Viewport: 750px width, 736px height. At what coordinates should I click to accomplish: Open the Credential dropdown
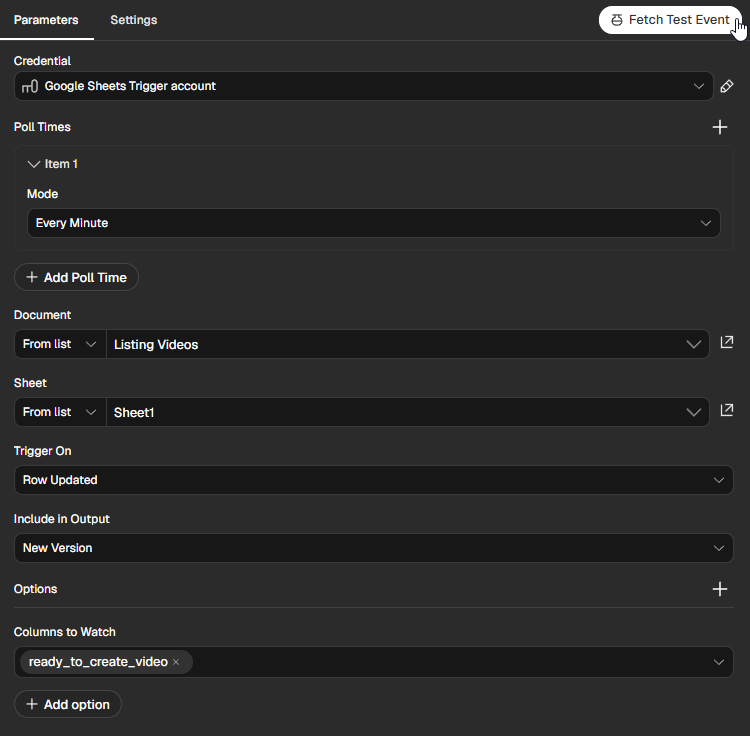(364, 86)
